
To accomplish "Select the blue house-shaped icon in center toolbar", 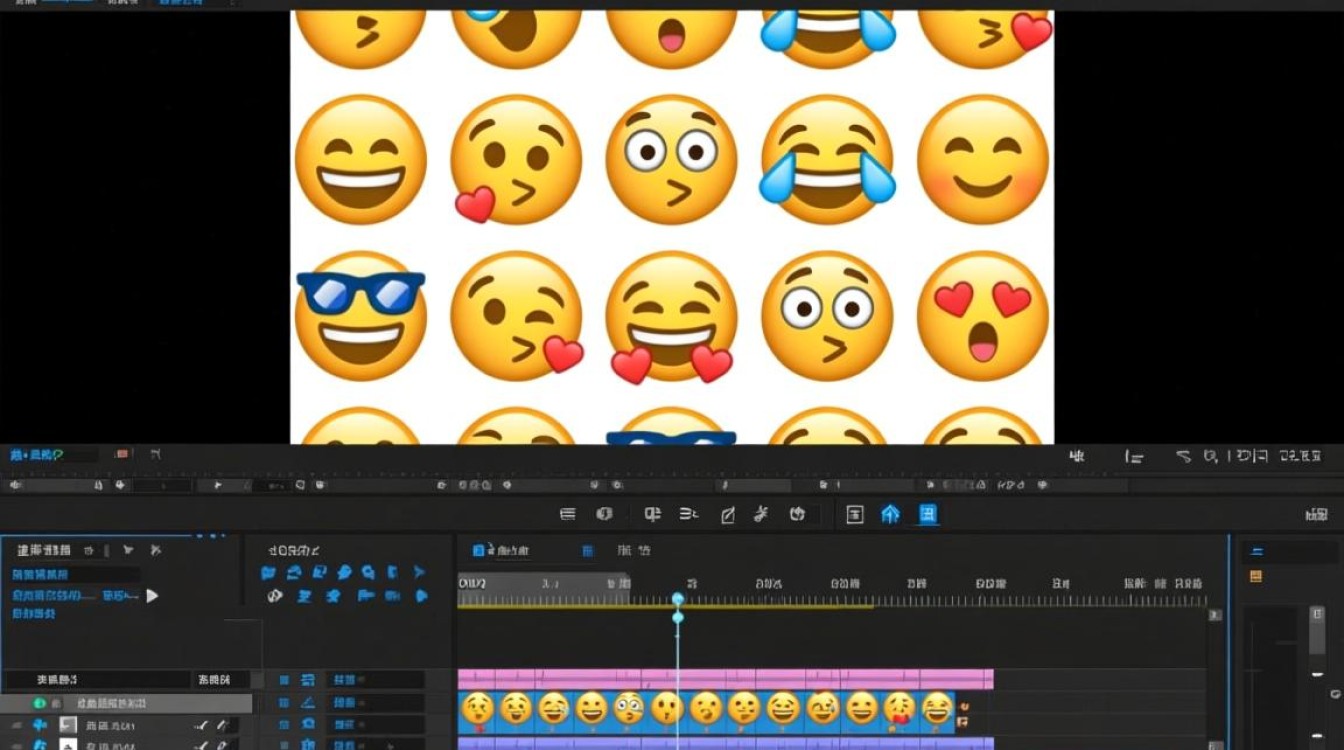I will [x=890, y=514].
